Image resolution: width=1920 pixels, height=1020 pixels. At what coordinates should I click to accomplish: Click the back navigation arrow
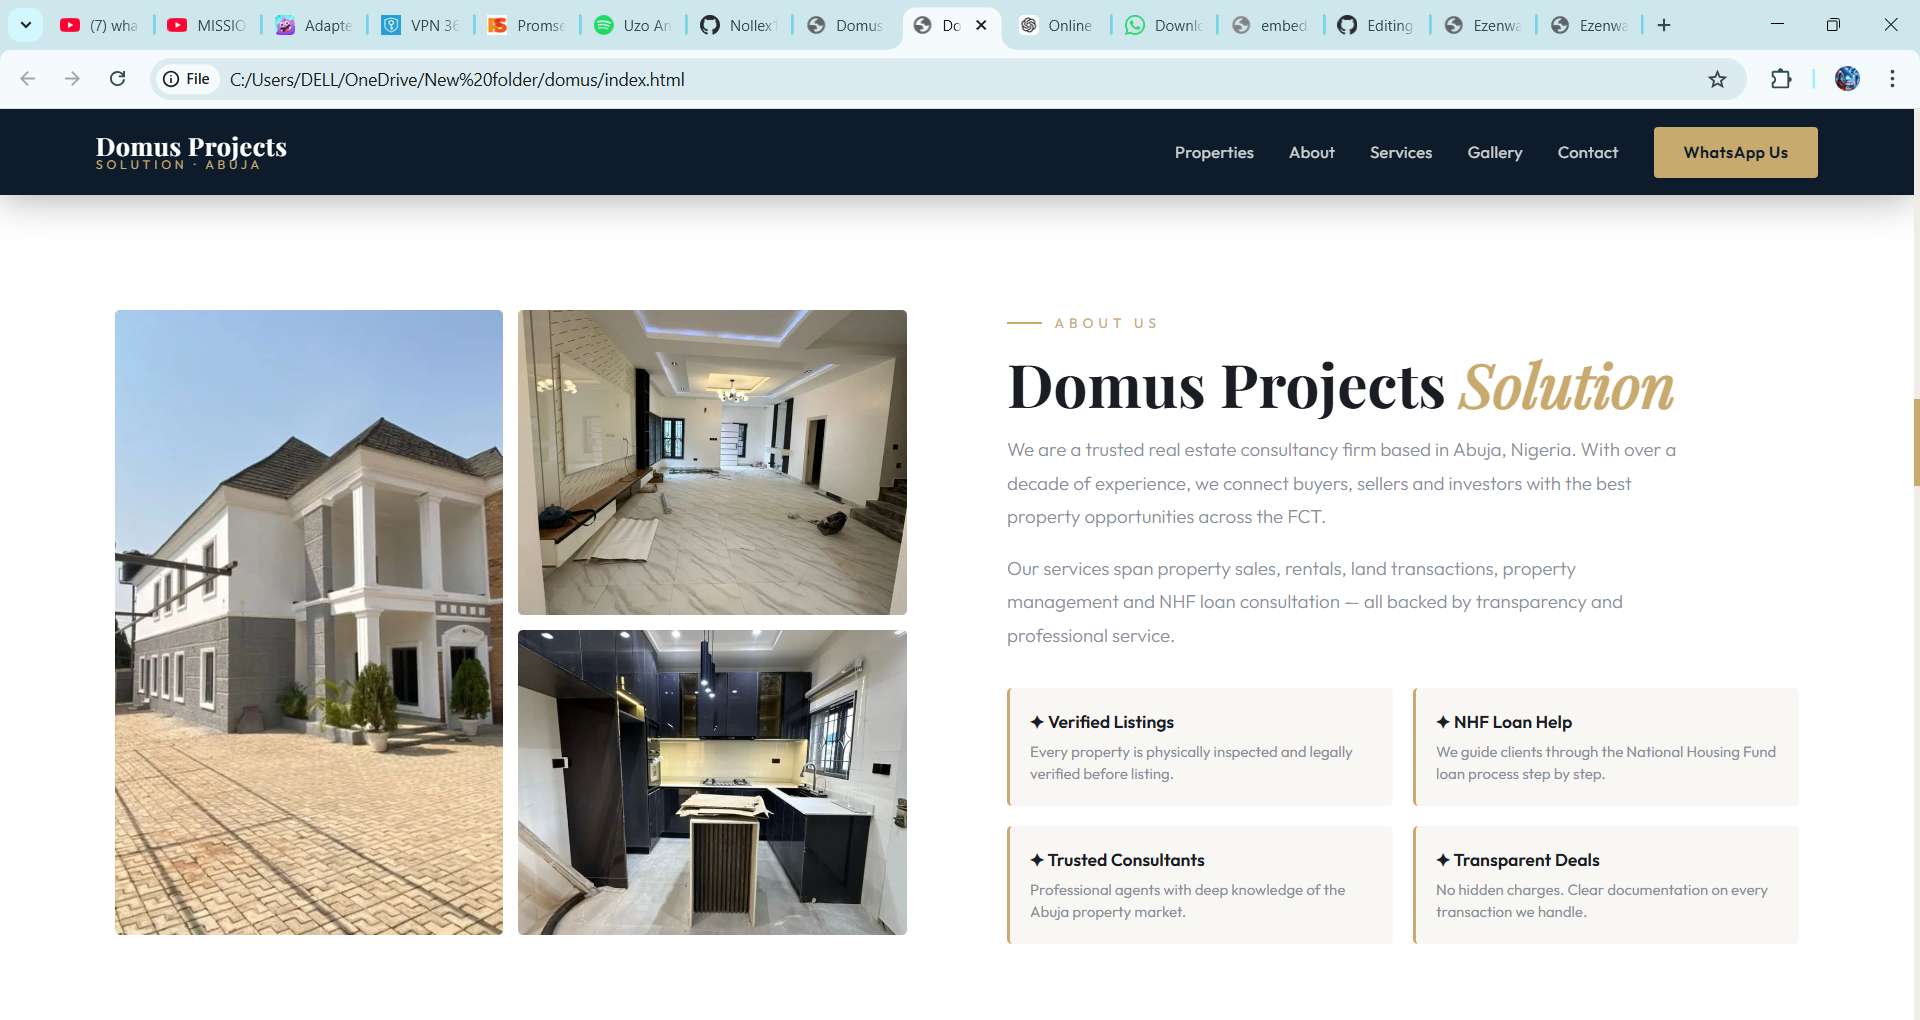tap(27, 79)
